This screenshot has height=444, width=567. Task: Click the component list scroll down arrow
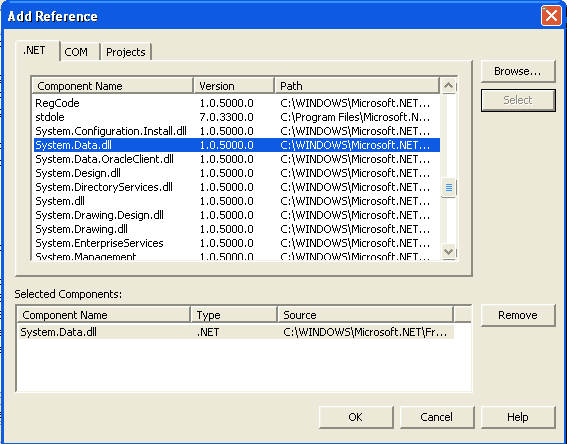(449, 251)
